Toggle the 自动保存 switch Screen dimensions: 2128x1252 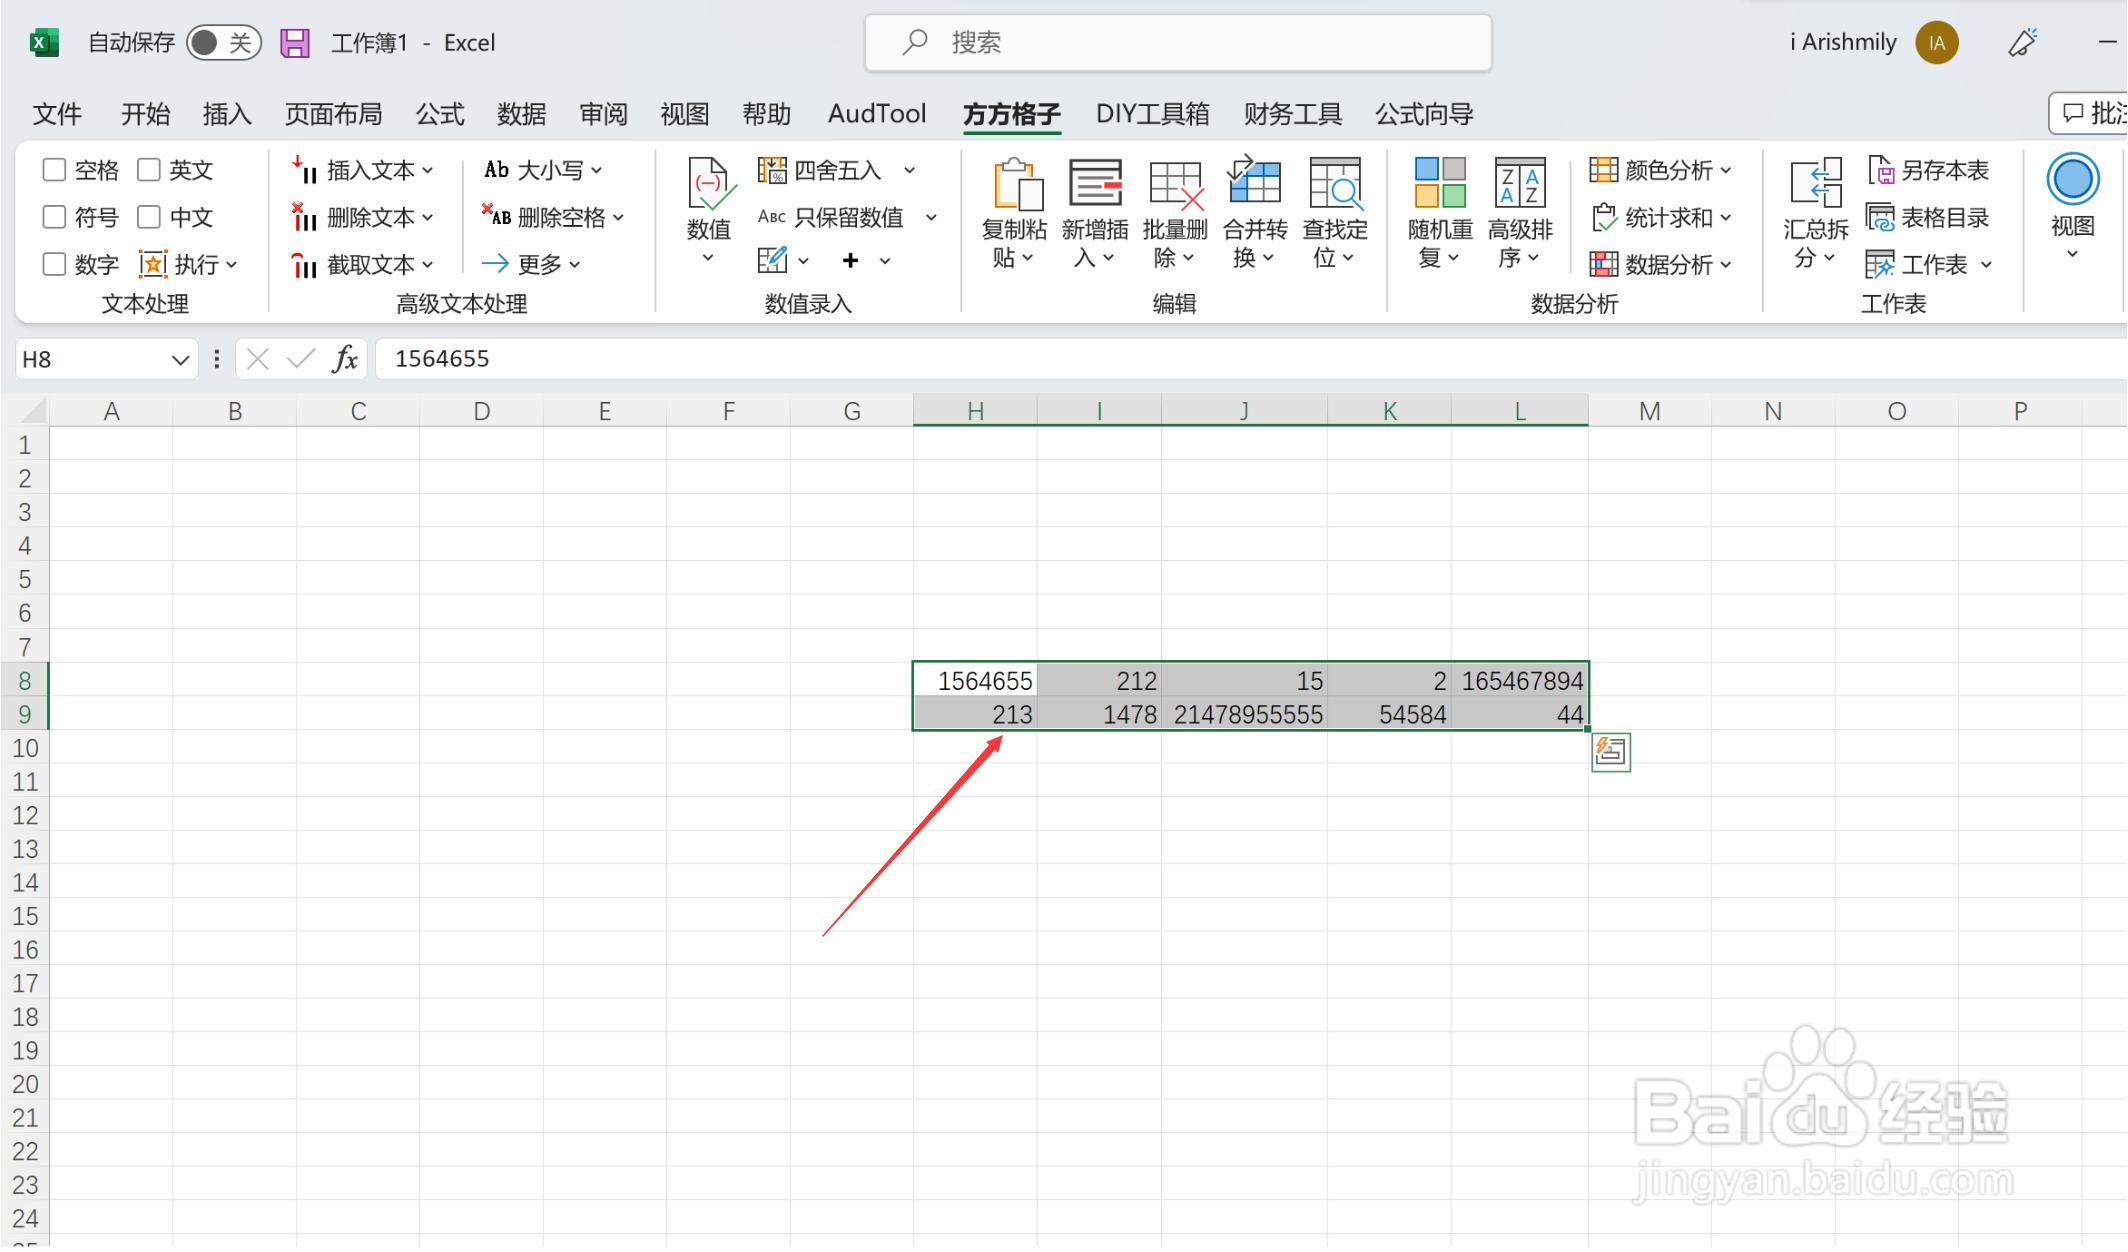coord(222,42)
